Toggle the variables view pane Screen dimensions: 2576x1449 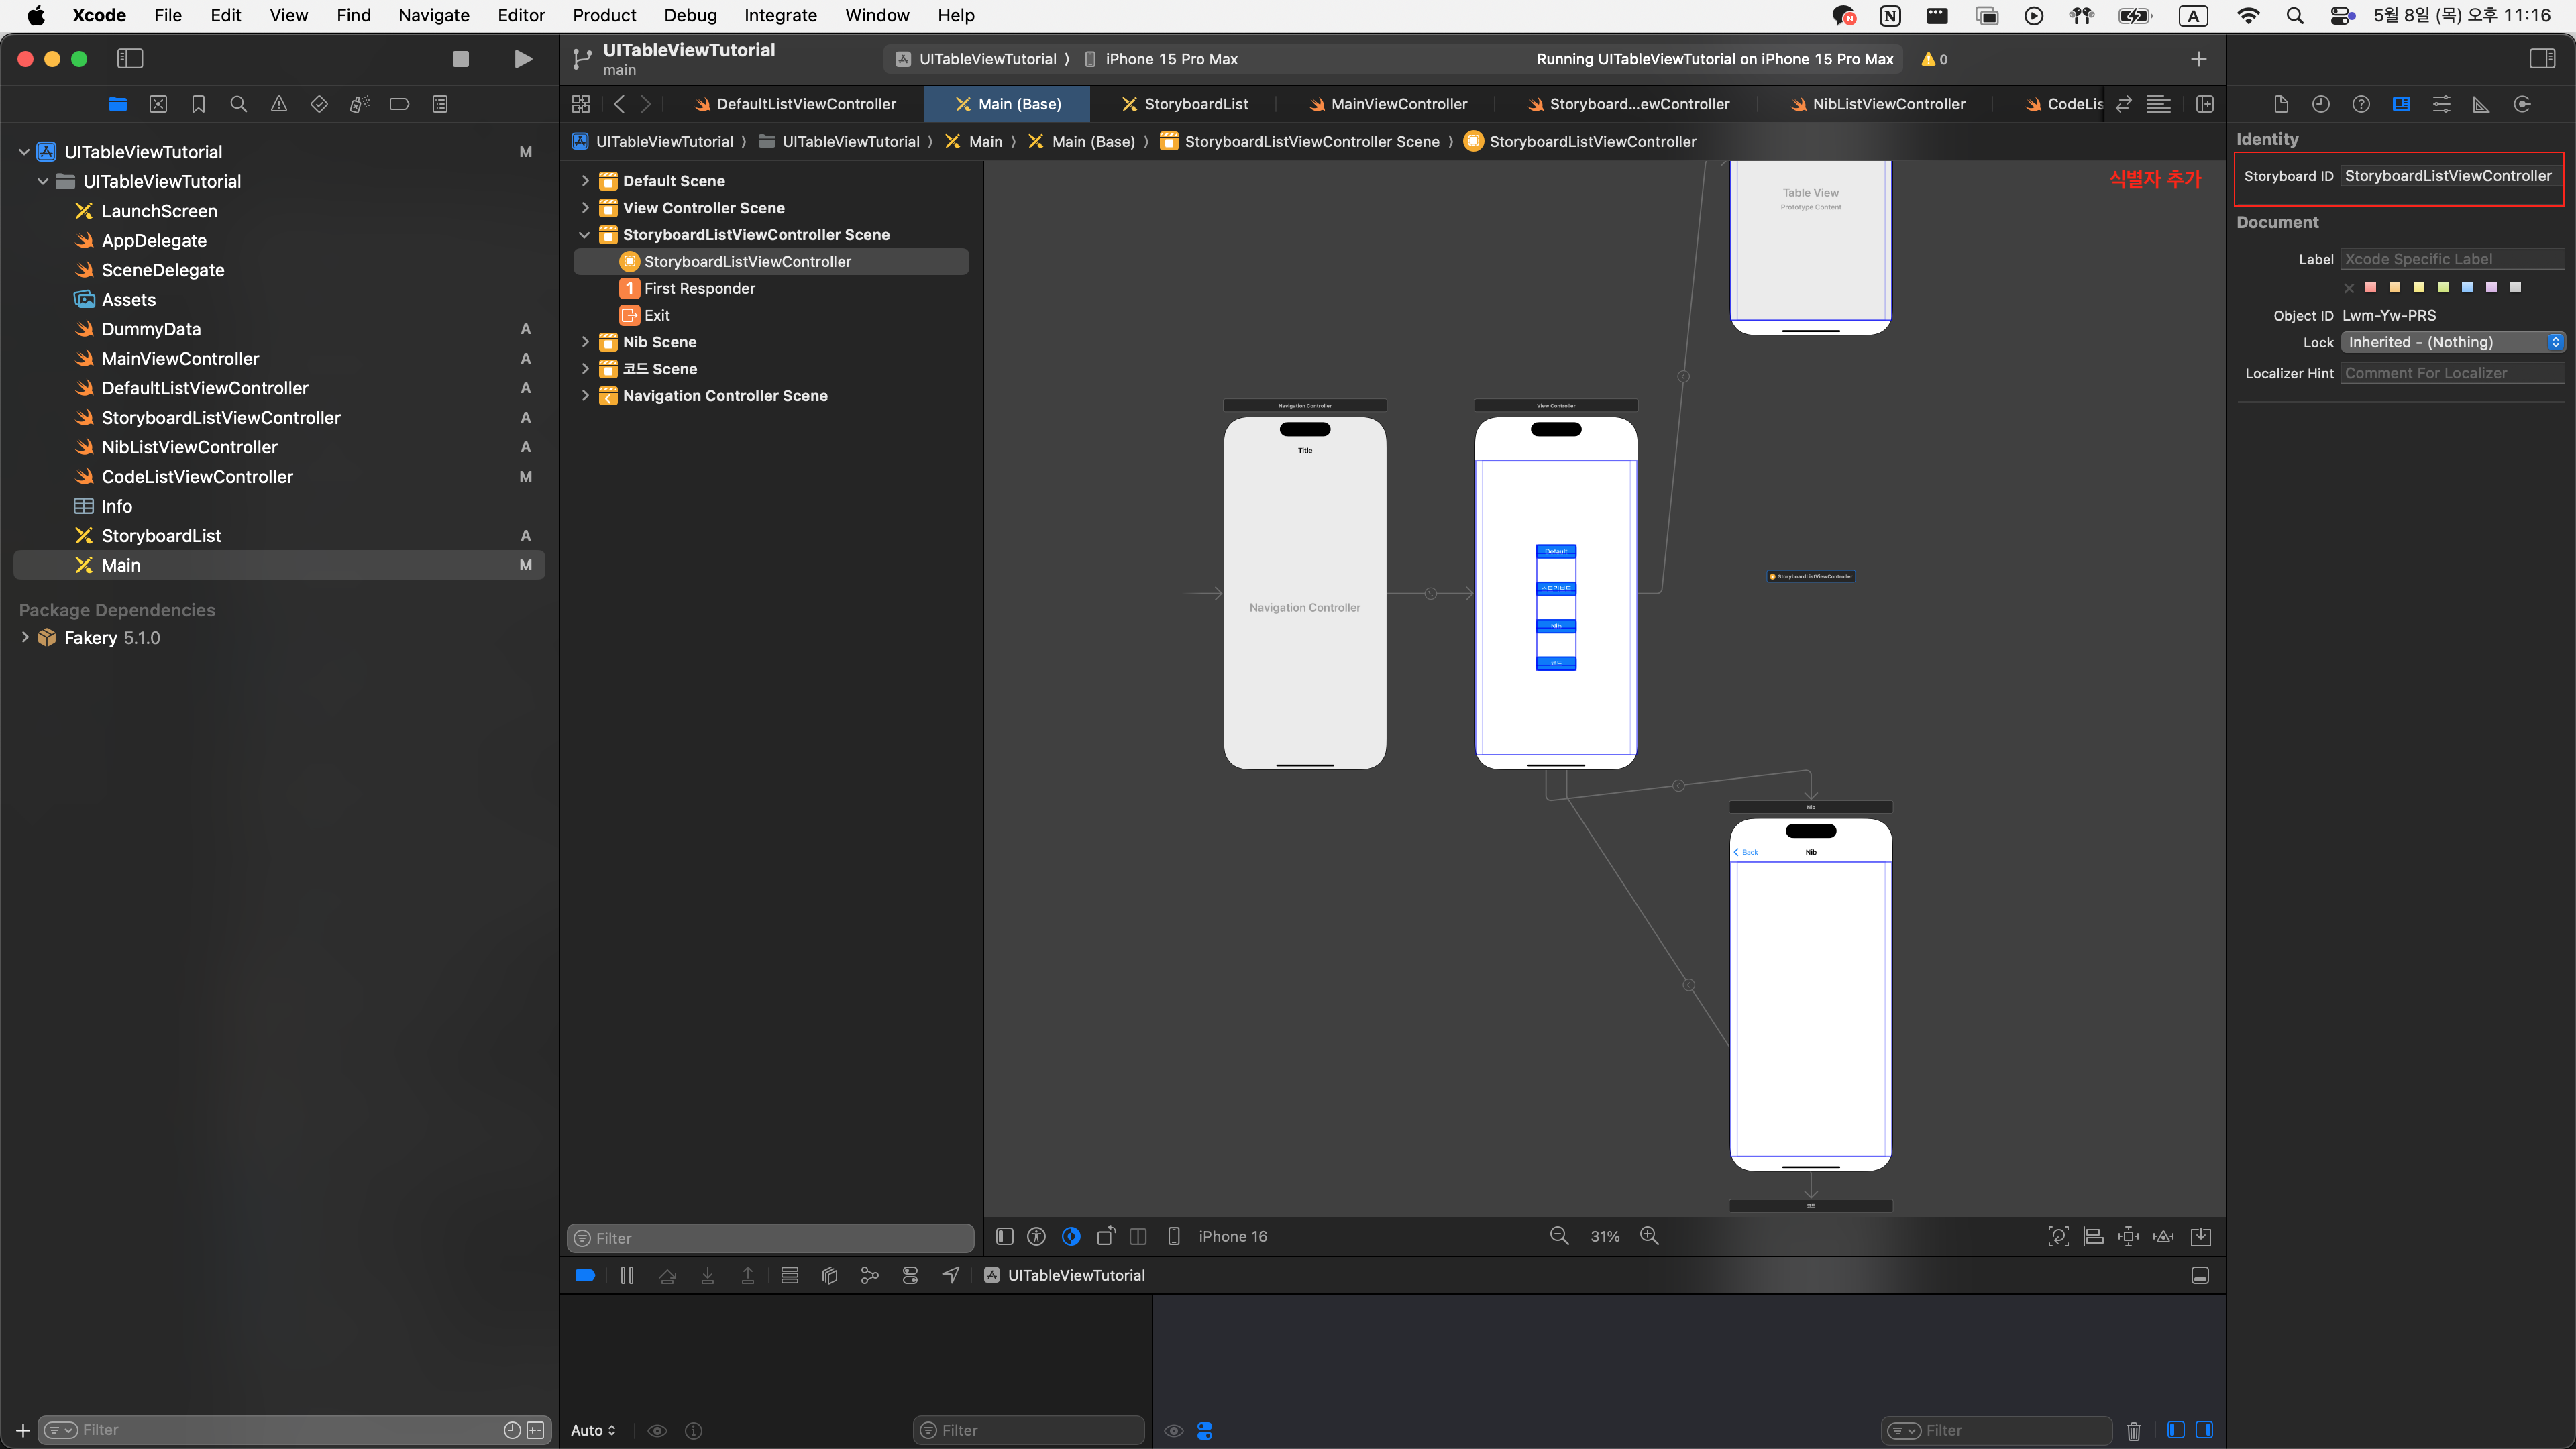coord(2176,1430)
